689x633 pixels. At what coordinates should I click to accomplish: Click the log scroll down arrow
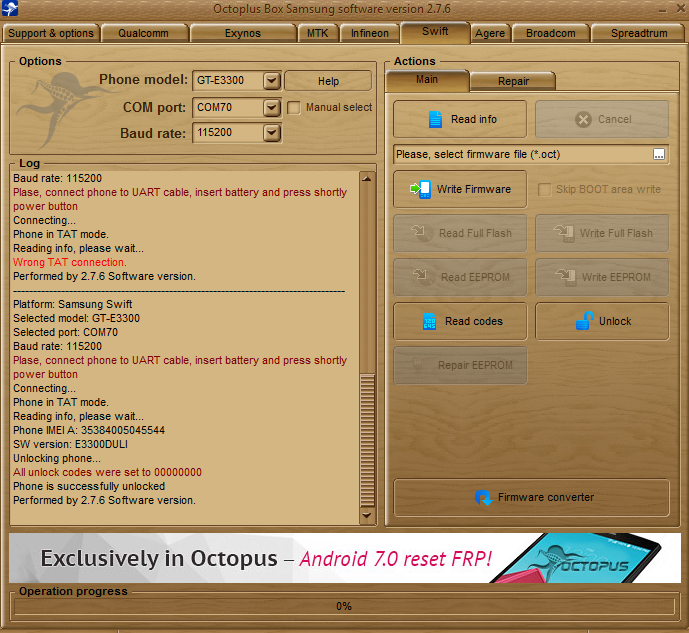click(x=367, y=515)
